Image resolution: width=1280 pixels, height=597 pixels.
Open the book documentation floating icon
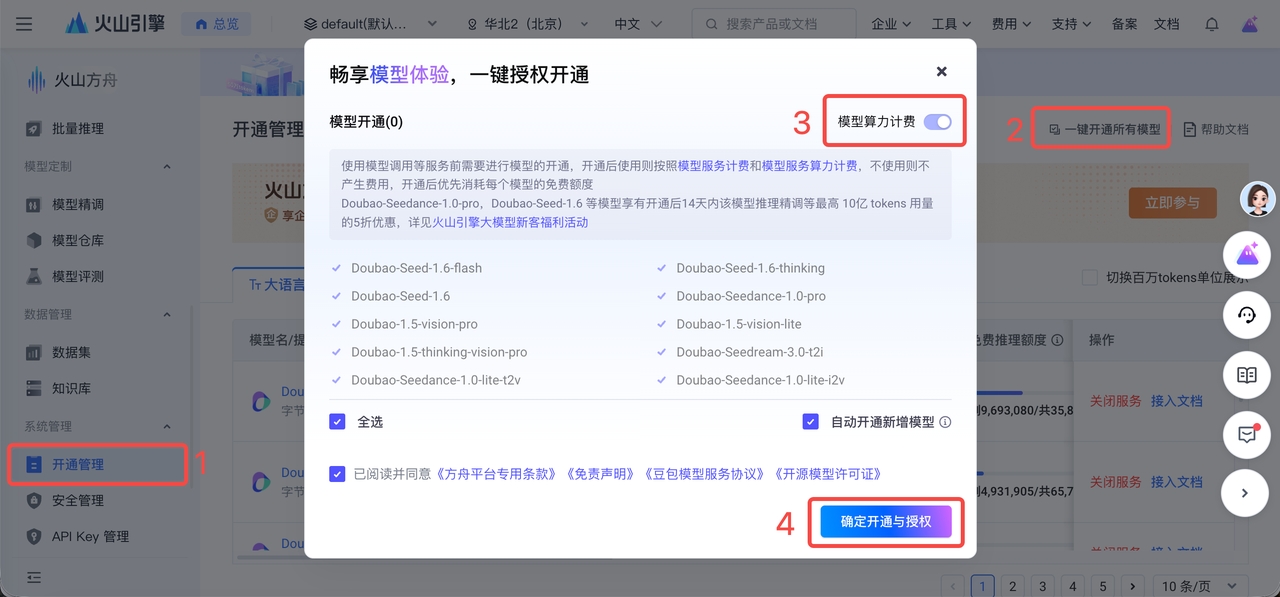pos(1246,375)
